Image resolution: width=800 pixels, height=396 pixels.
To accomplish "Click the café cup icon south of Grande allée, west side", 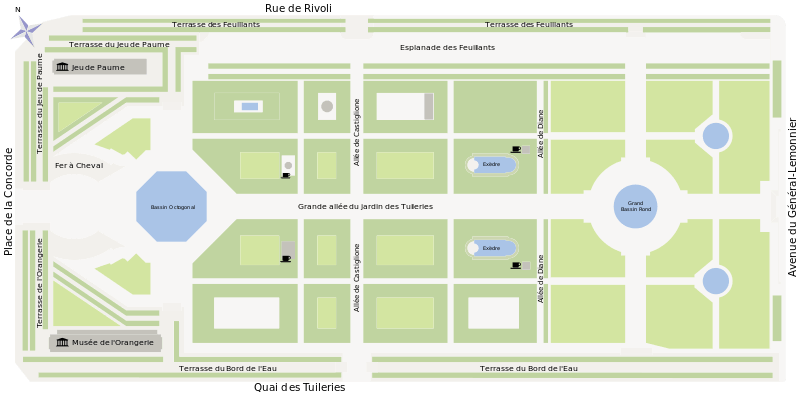I will pyautogui.click(x=286, y=259).
